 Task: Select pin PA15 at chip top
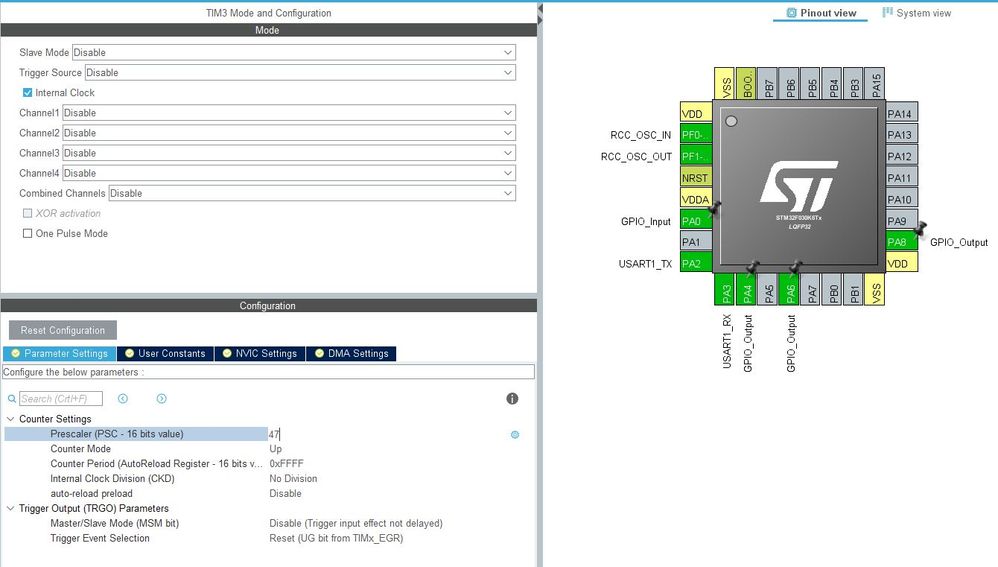pyautogui.click(x=875, y=83)
